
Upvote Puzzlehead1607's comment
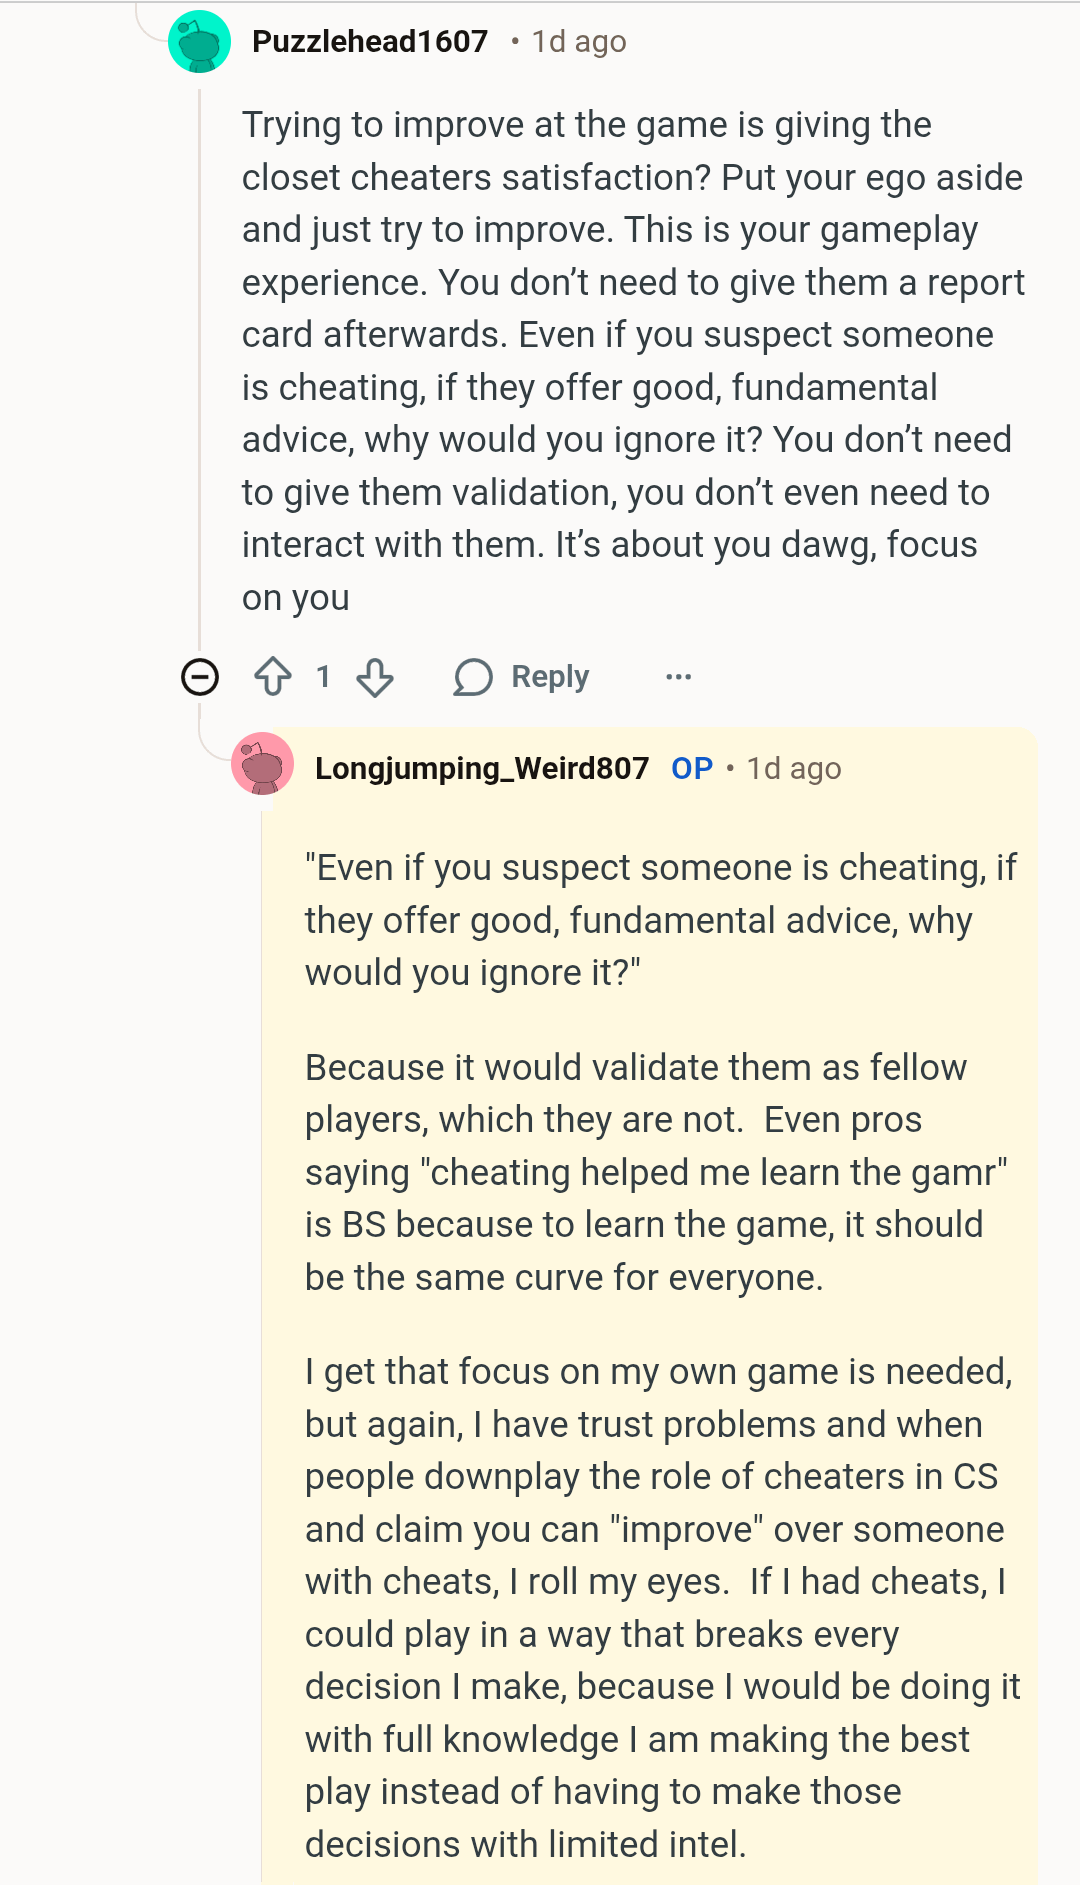272,677
